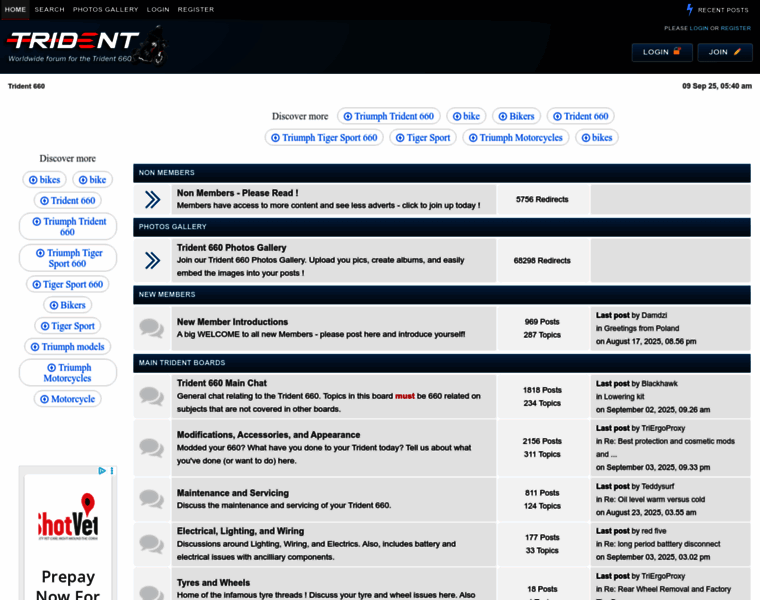This screenshot has width=760, height=600.
Task: Click the speech bubble icon beside Modifications, Accessories board
Action: point(152,447)
